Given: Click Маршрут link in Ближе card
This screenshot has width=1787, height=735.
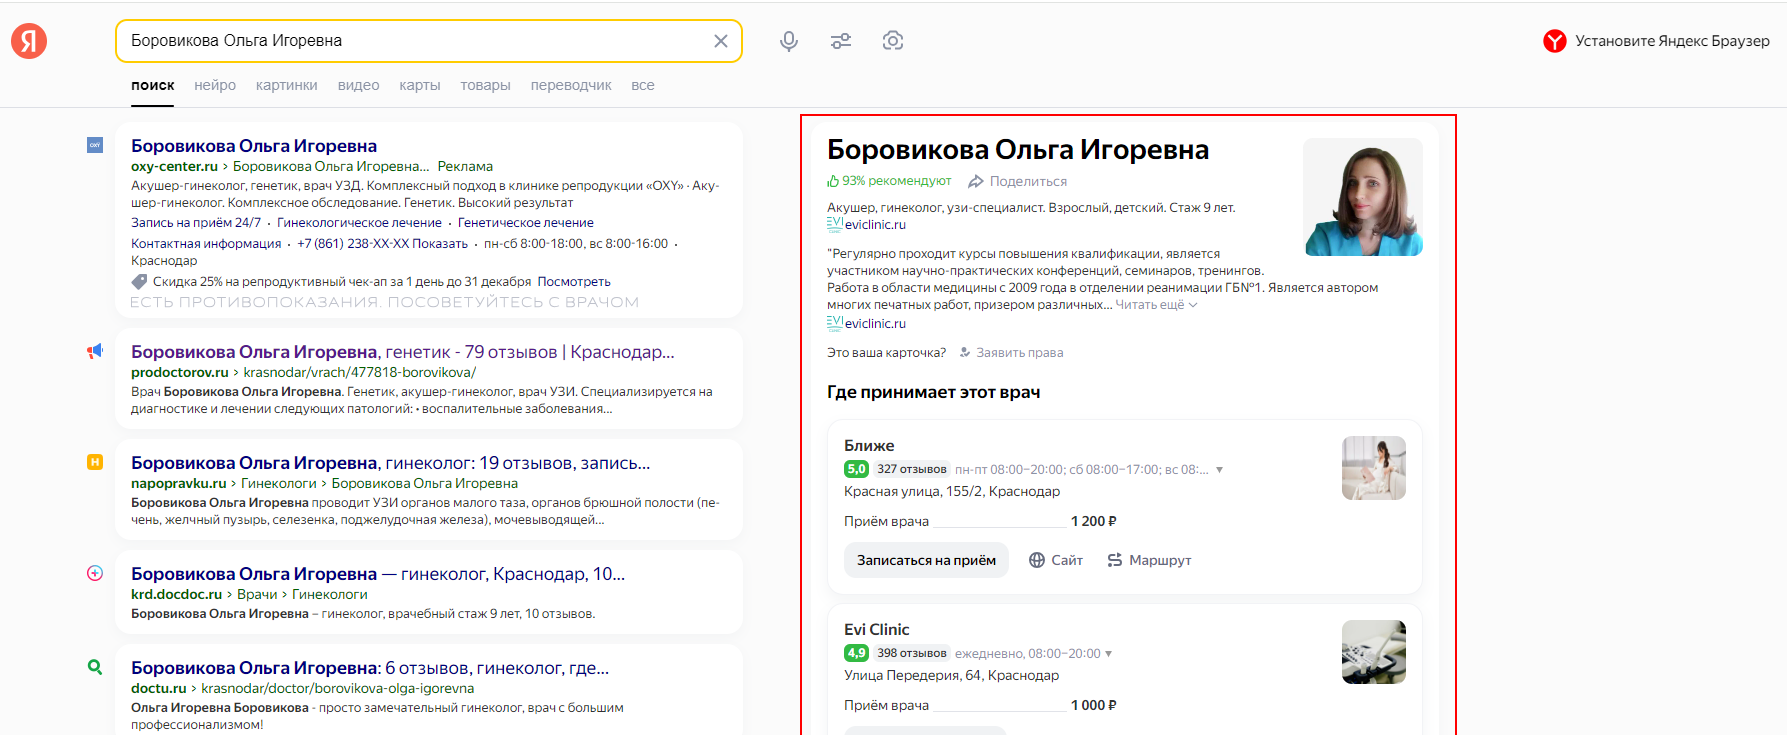Looking at the screenshot, I should (1160, 560).
